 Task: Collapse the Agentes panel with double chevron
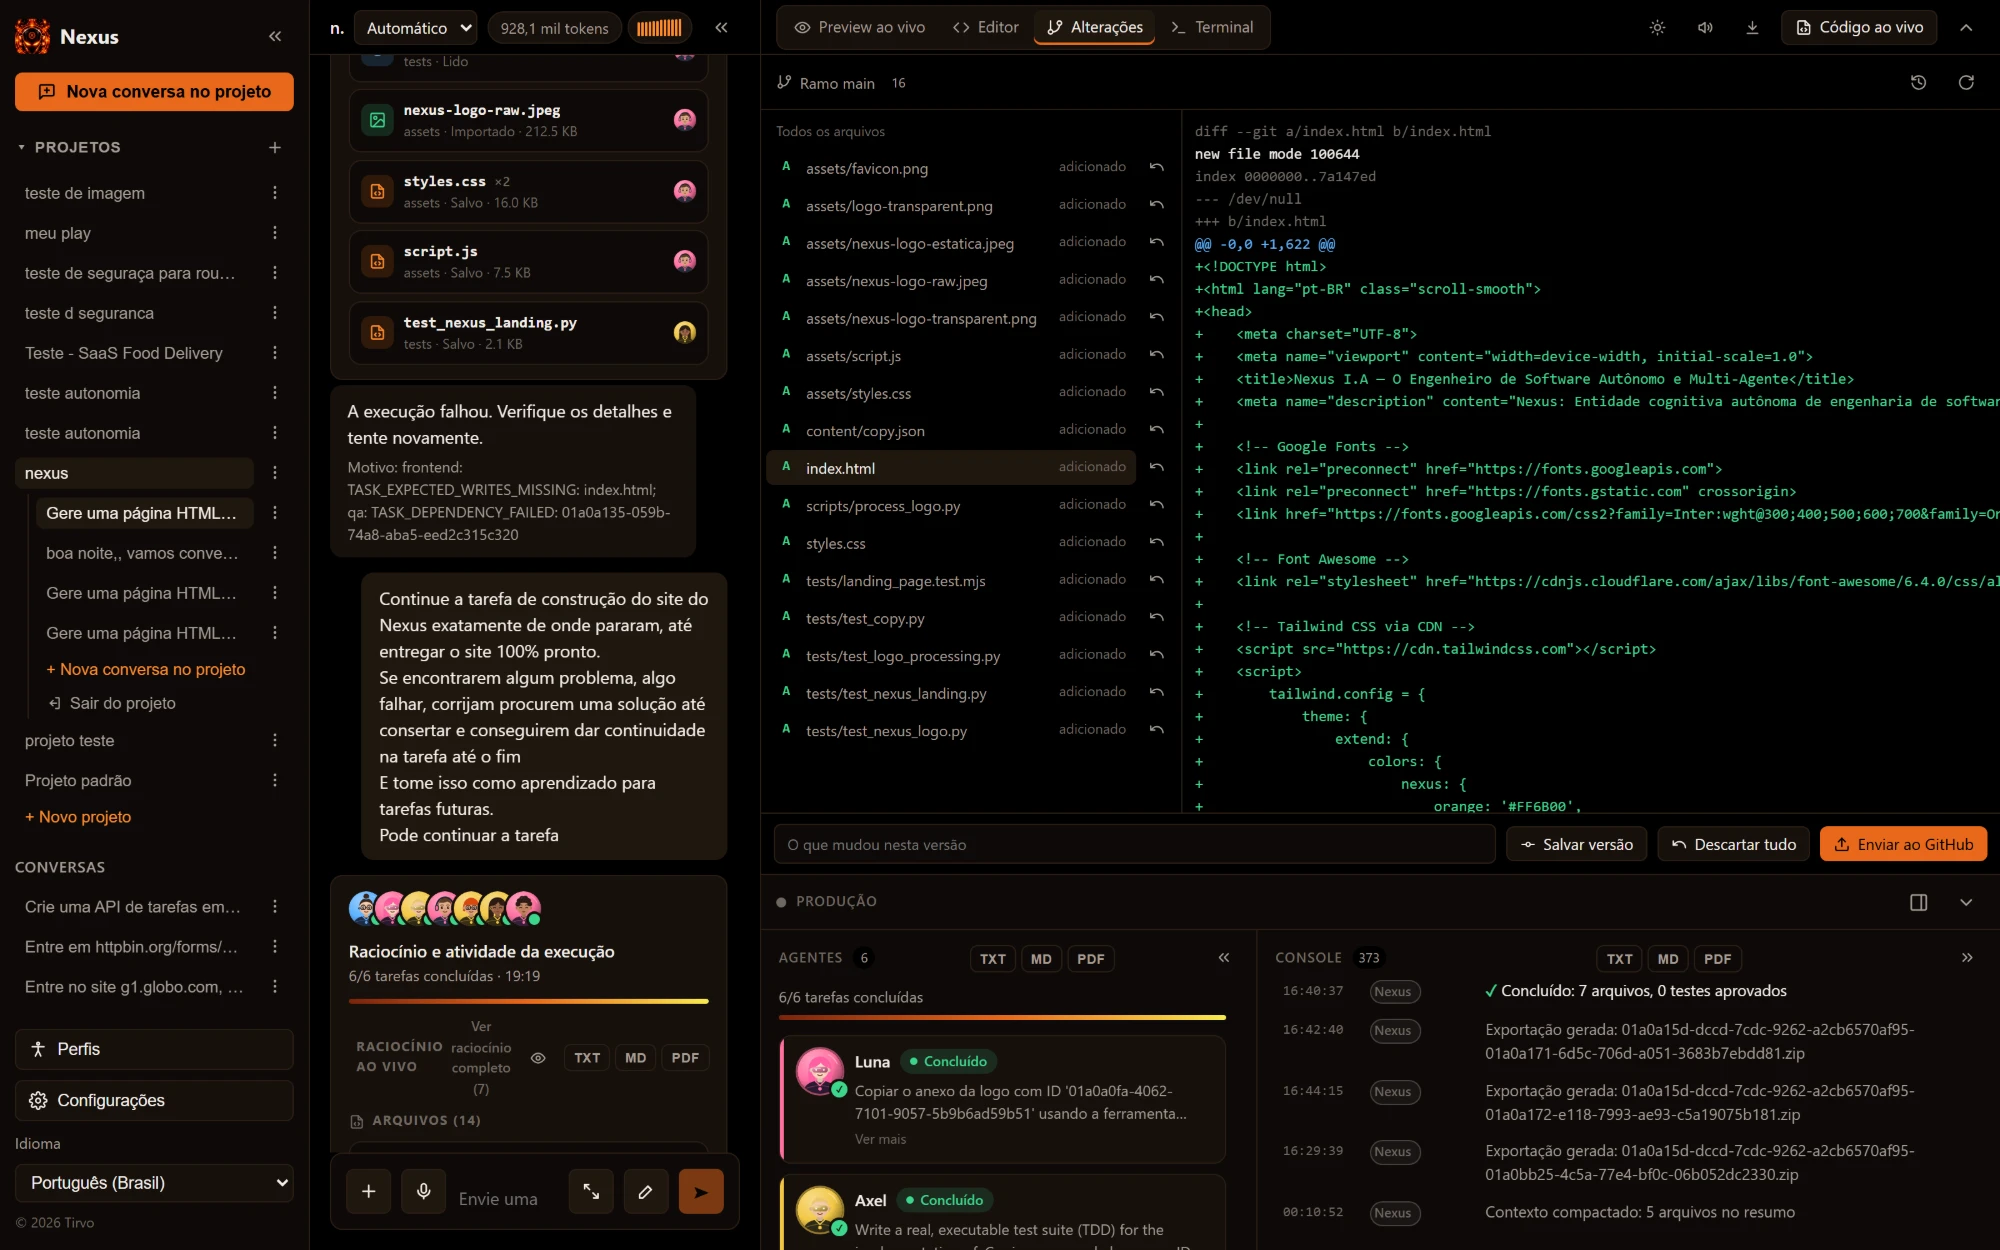[1224, 958]
